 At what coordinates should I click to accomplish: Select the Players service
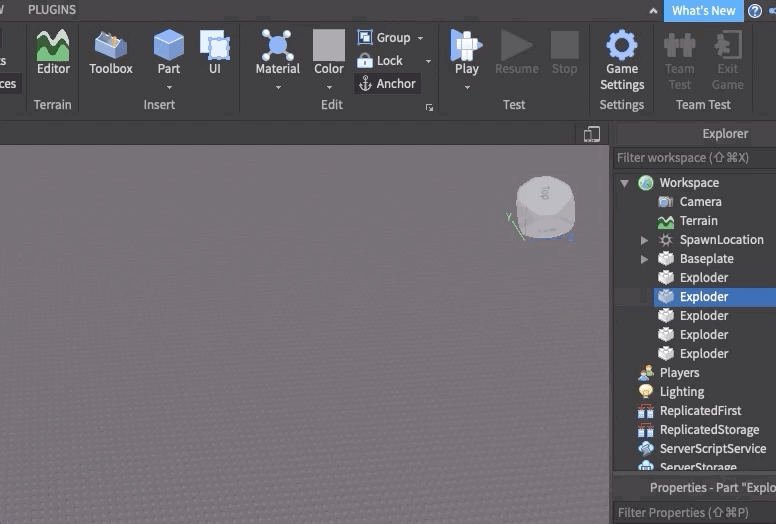(x=679, y=373)
